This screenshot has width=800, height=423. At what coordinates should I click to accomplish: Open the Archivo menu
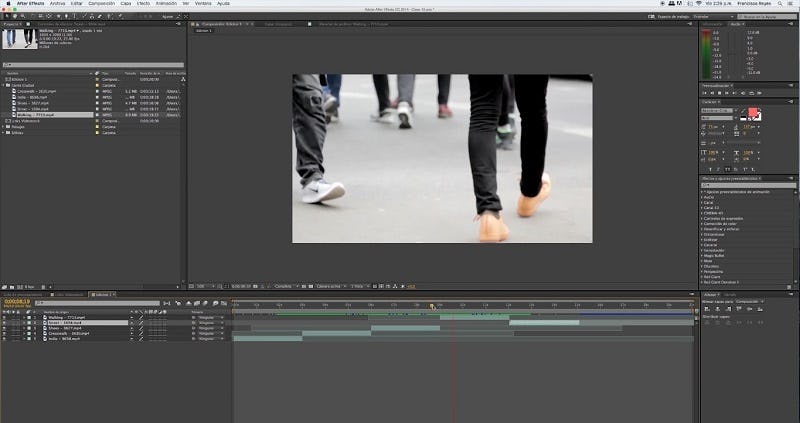point(57,3)
